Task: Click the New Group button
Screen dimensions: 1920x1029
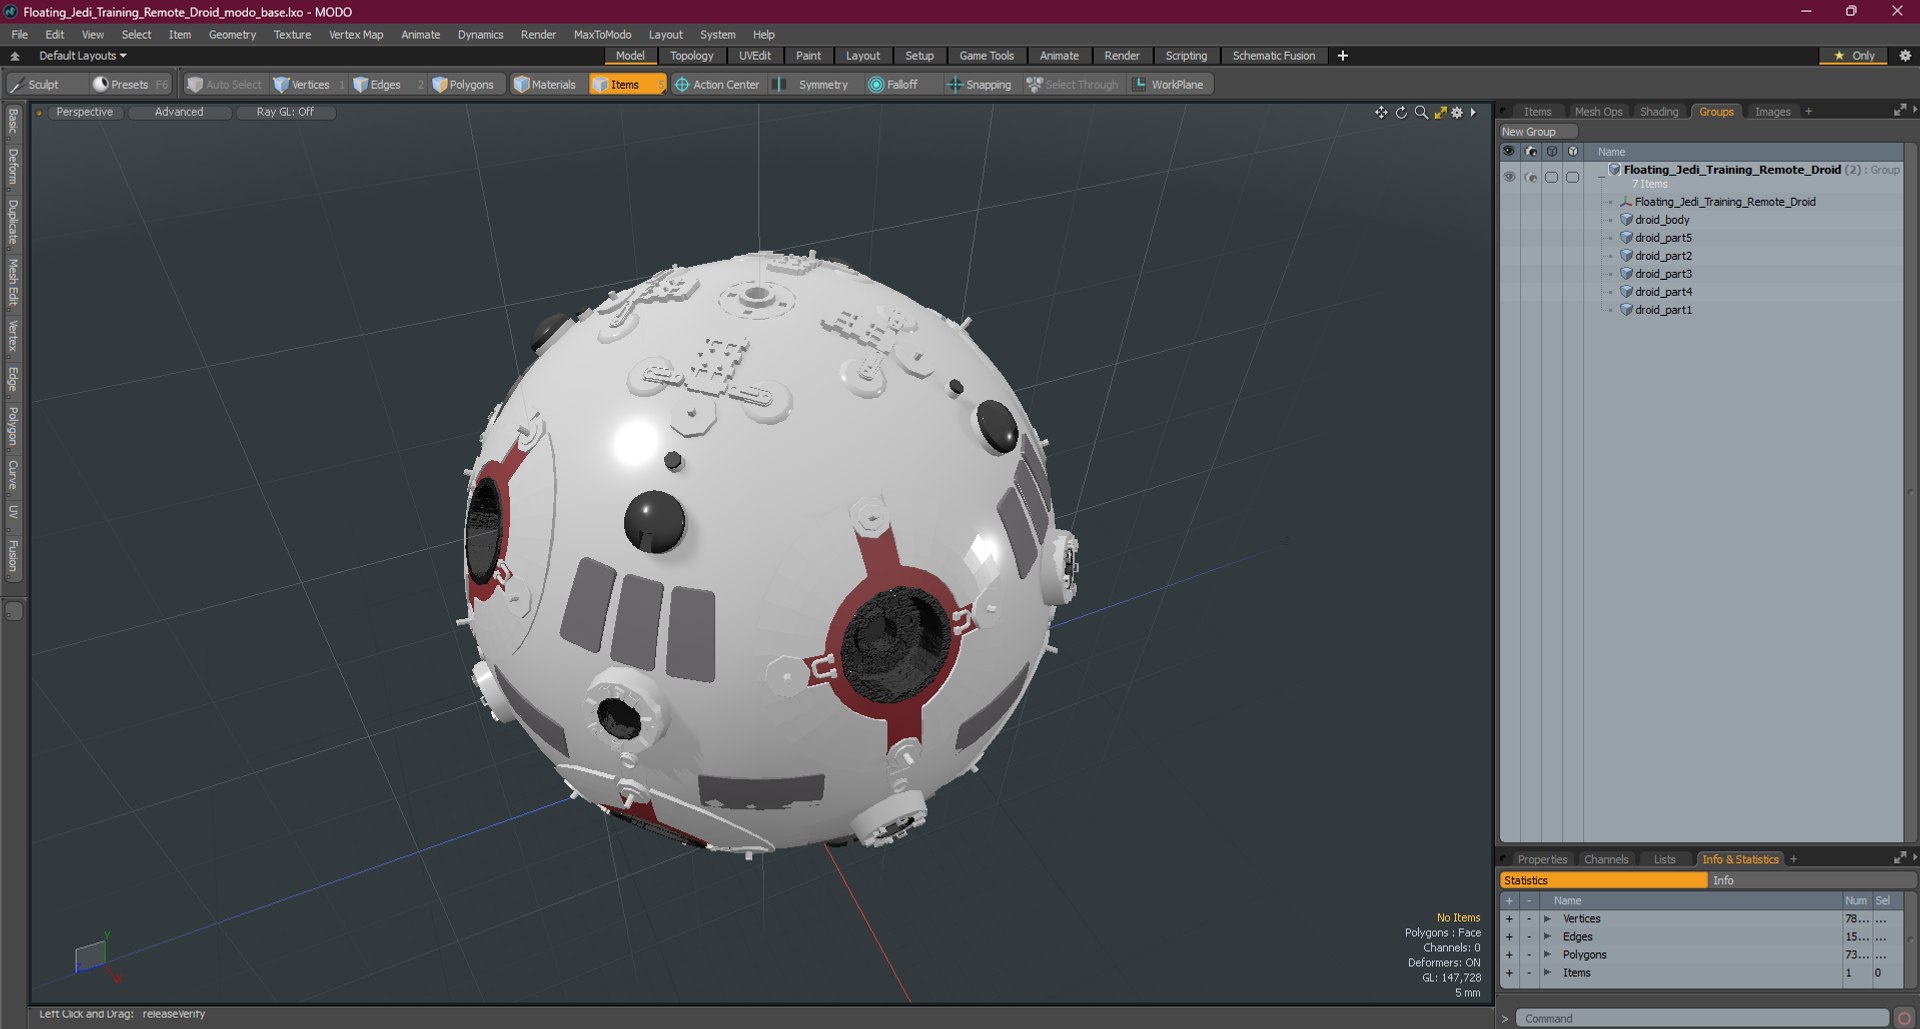Action: coord(1536,132)
